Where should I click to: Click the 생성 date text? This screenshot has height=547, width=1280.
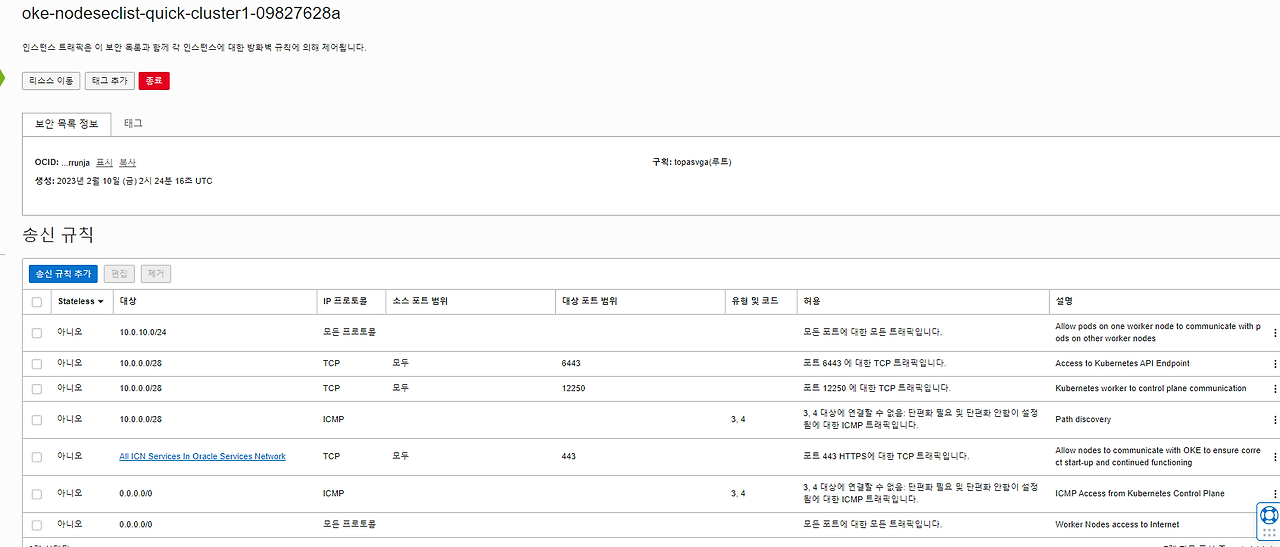124,181
